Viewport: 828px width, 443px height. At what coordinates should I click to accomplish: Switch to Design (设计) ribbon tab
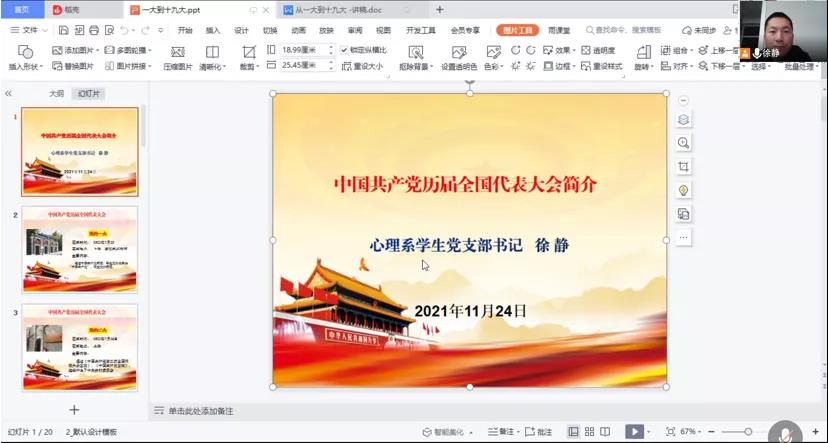[x=241, y=30]
